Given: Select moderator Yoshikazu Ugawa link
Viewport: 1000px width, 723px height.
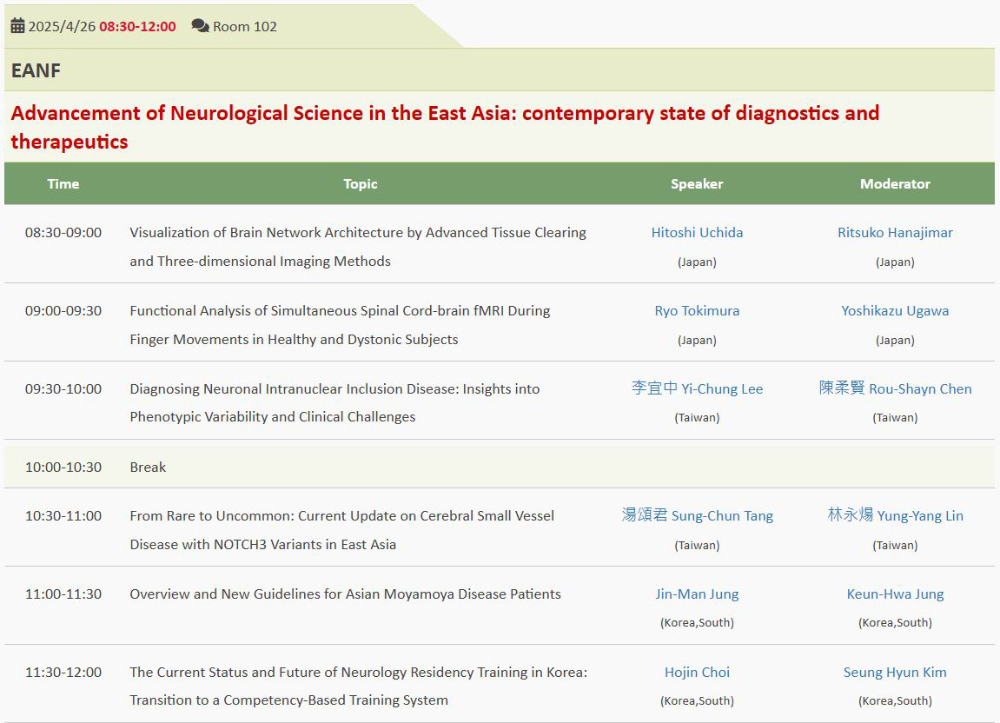Looking at the screenshot, I should point(895,310).
